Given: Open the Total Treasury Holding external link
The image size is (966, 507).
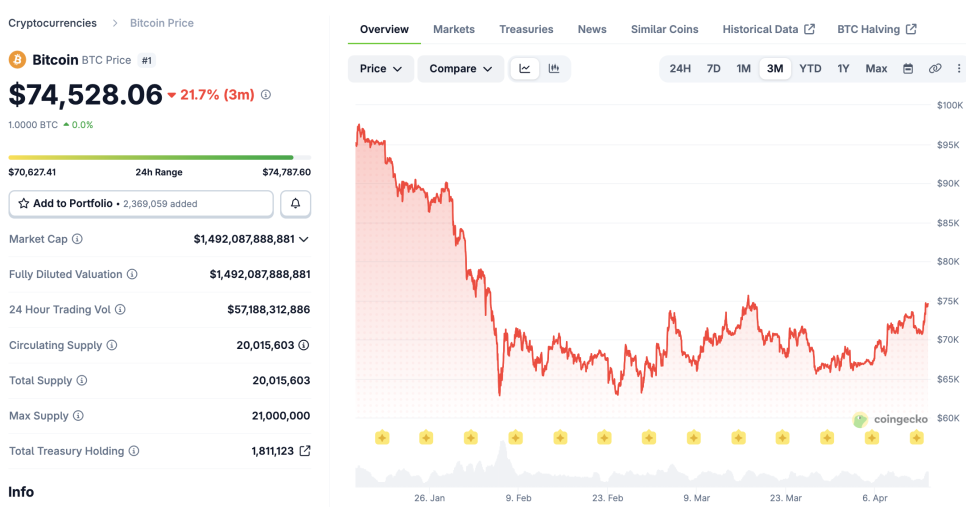Looking at the screenshot, I should pyautogui.click(x=305, y=451).
